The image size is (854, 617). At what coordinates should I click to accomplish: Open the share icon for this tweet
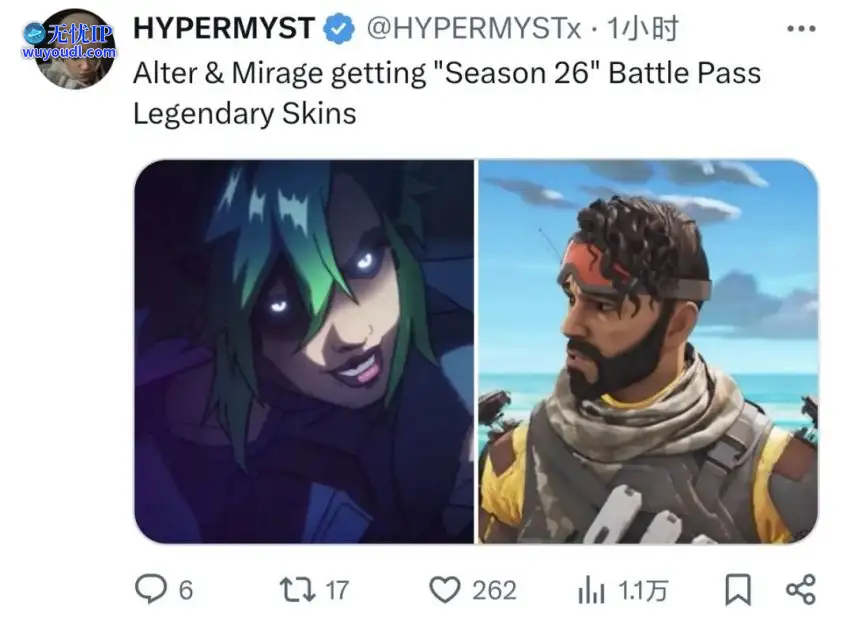click(801, 589)
